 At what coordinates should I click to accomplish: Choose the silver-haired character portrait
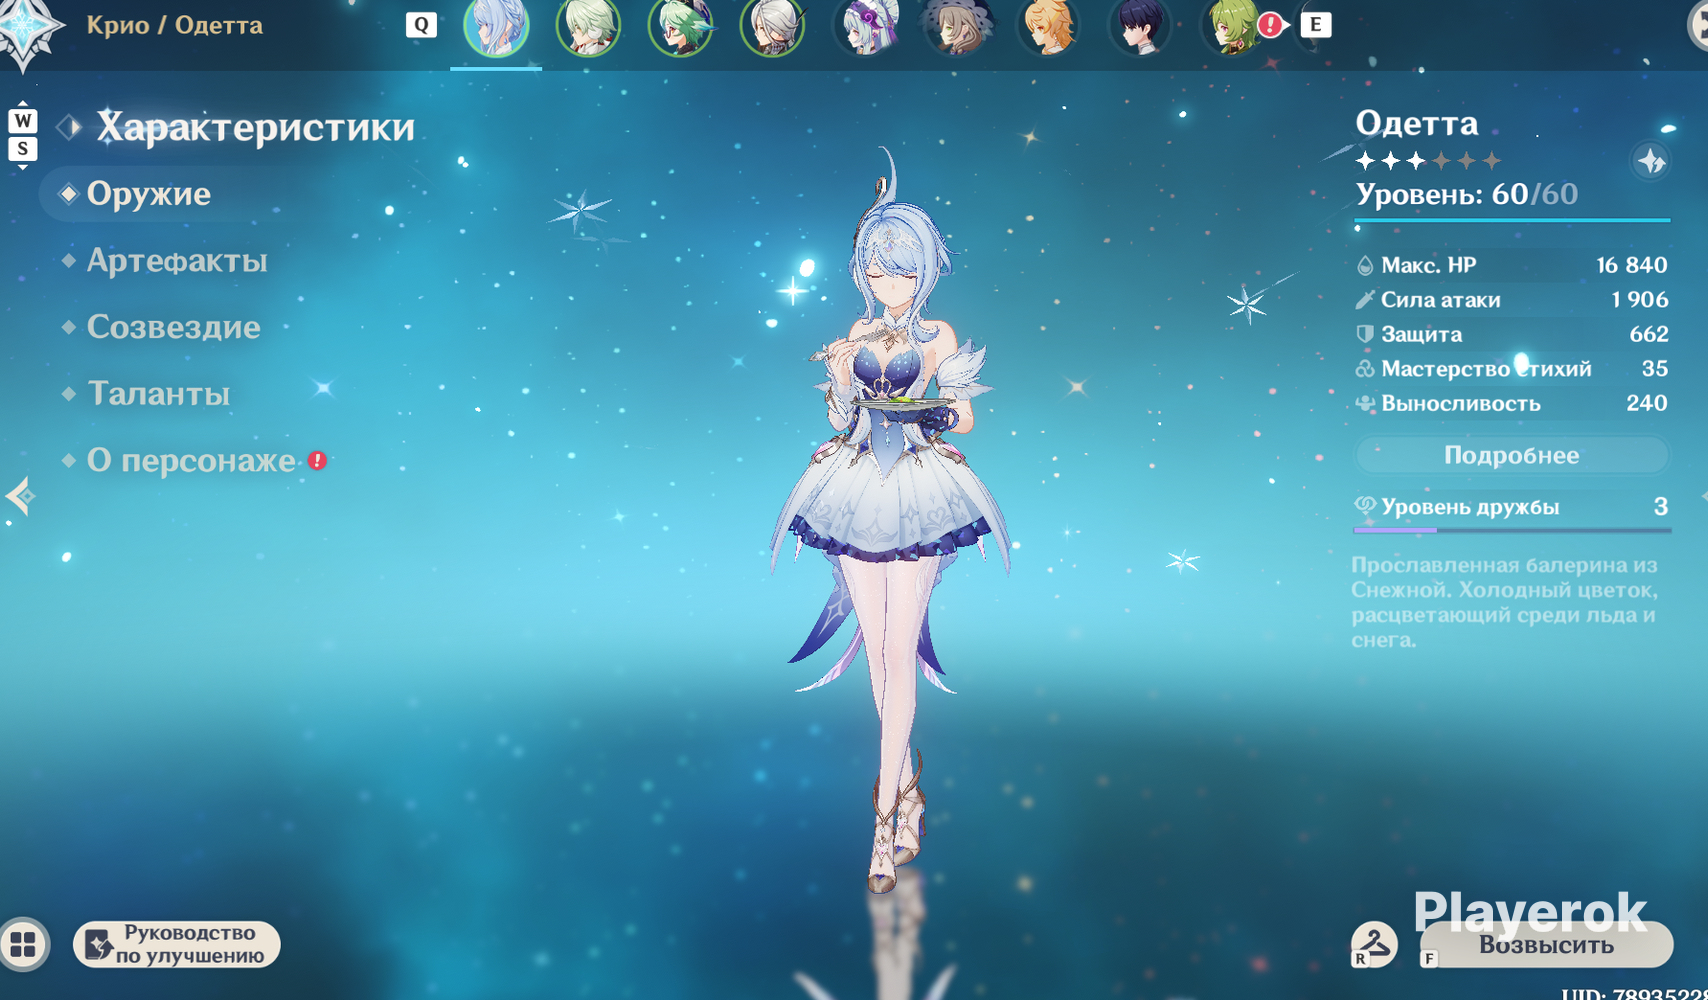tap(772, 27)
